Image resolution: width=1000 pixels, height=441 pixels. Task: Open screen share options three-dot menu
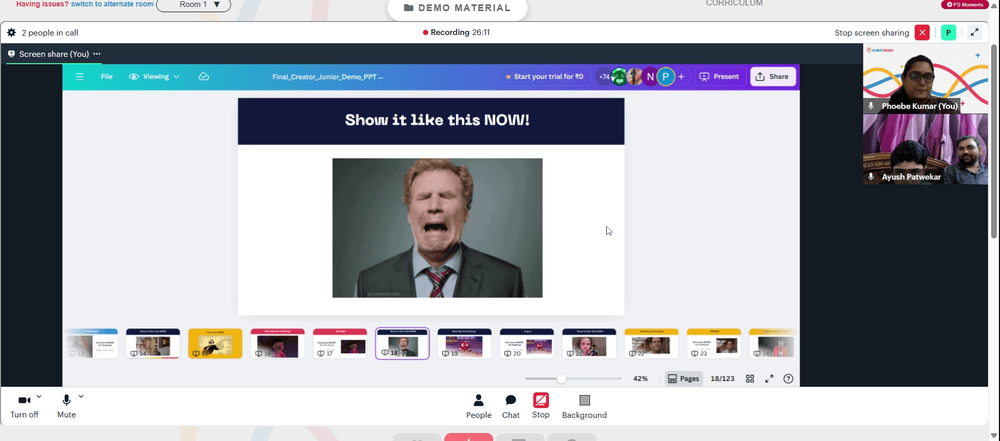(x=97, y=54)
